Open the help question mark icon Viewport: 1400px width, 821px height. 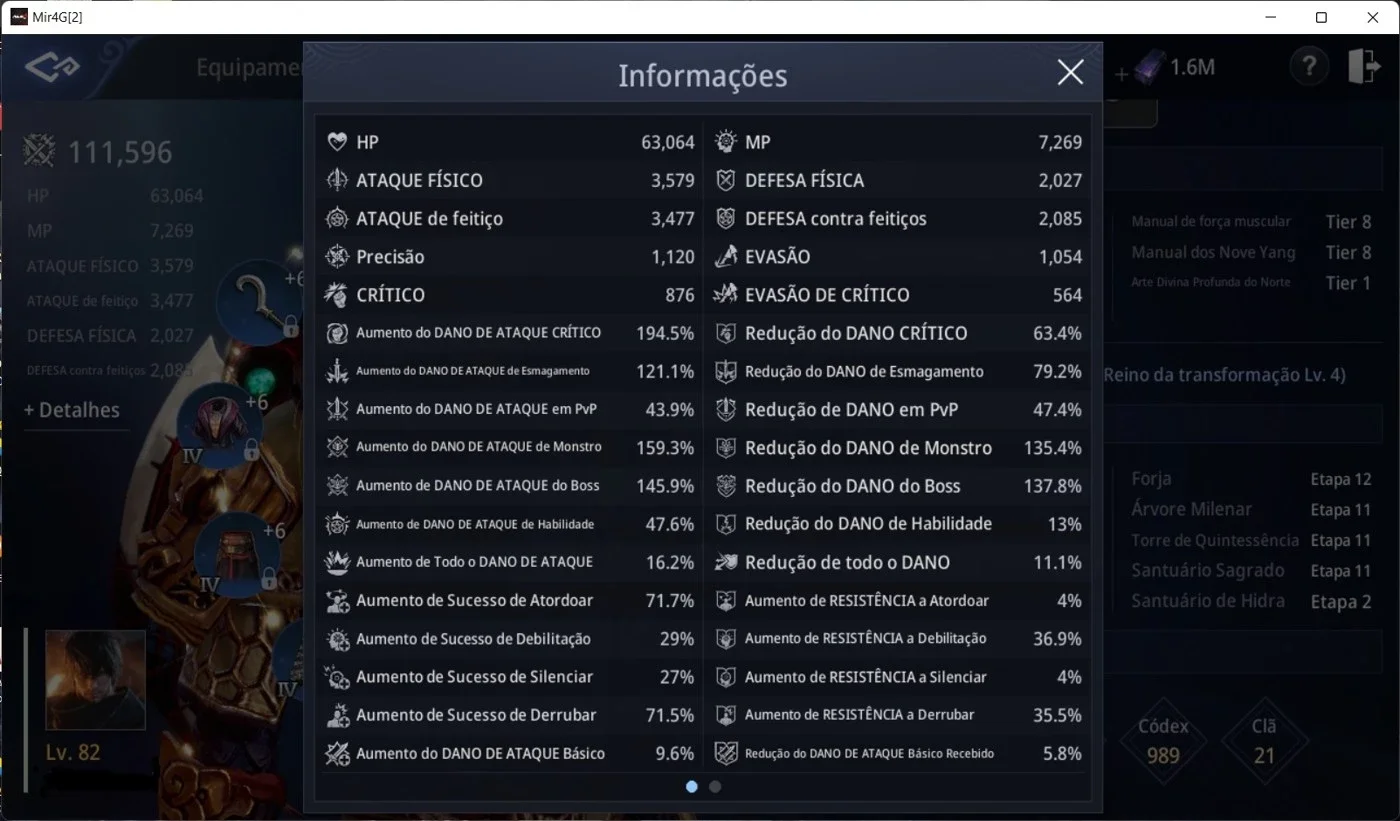pyautogui.click(x=1308, y=67)
